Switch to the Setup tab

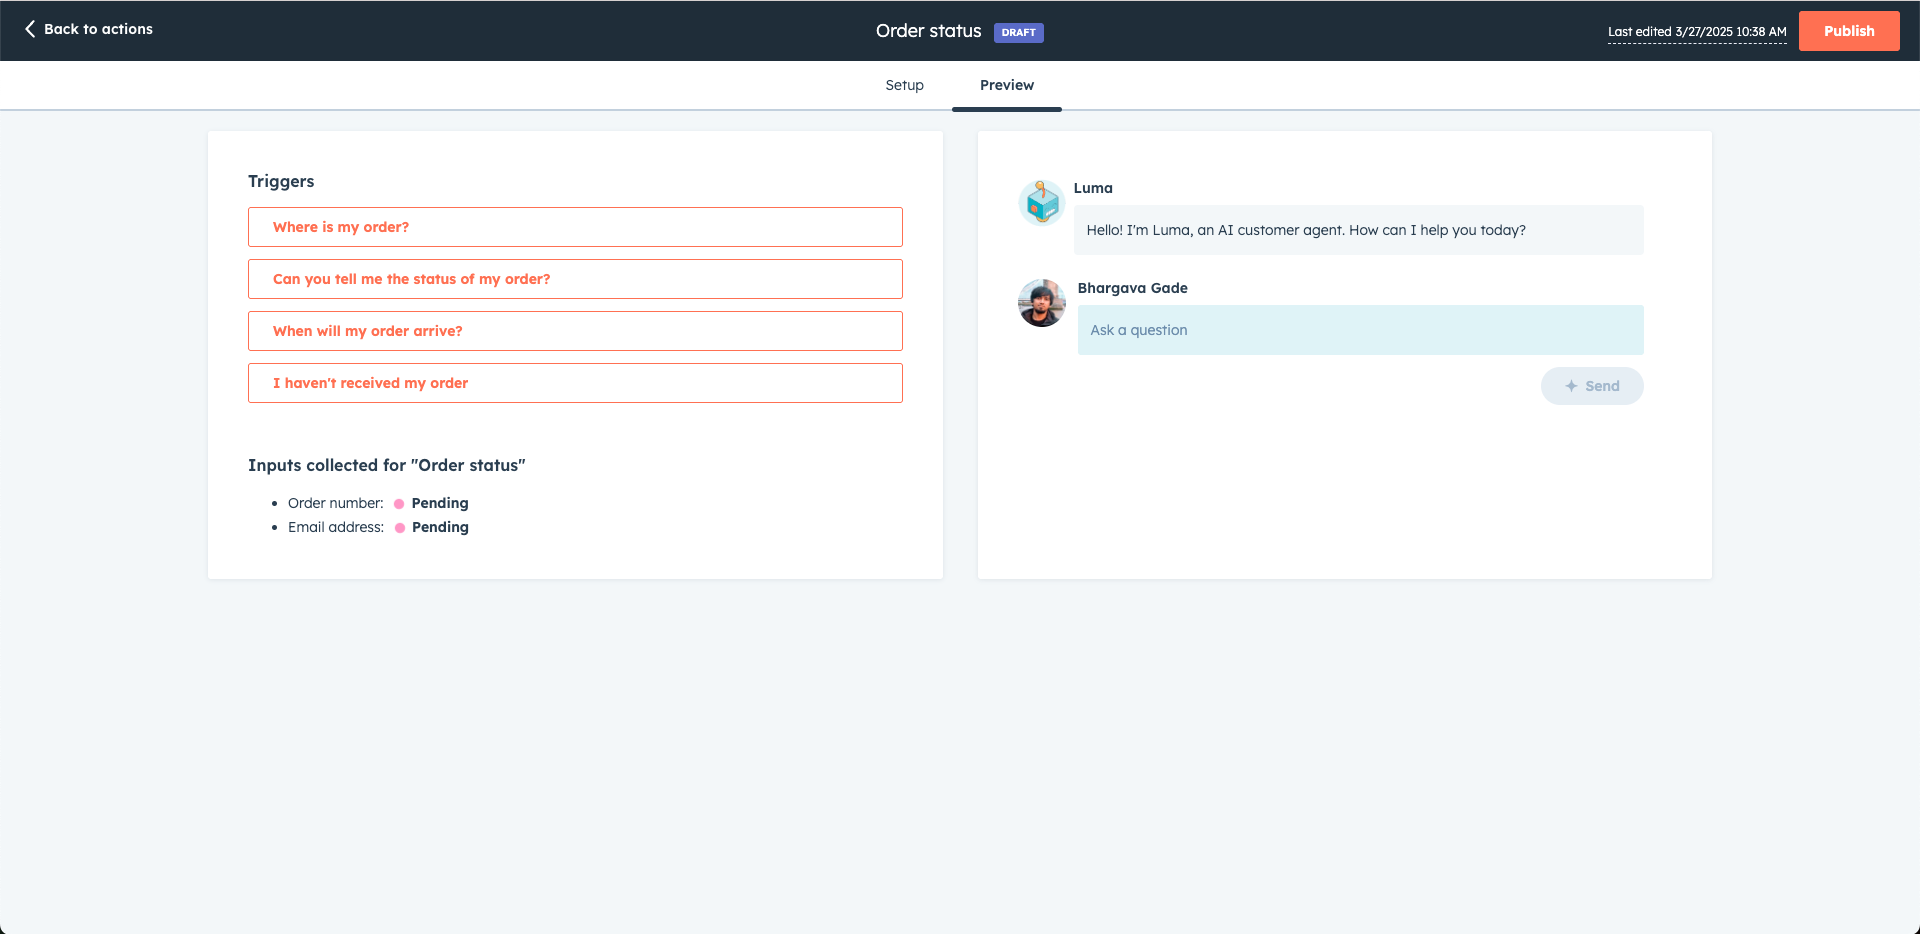click(904, 85)
